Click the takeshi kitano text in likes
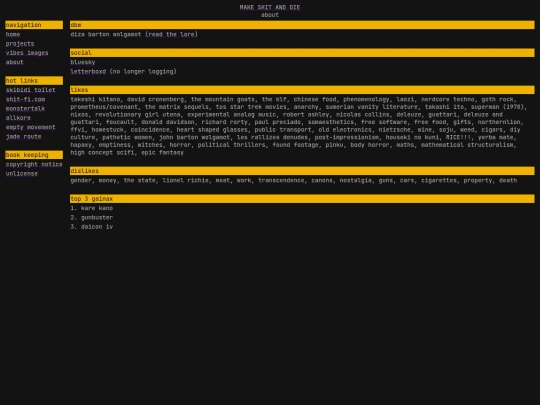The width and height of the screenshot is (540, 405). coord(95,100)
